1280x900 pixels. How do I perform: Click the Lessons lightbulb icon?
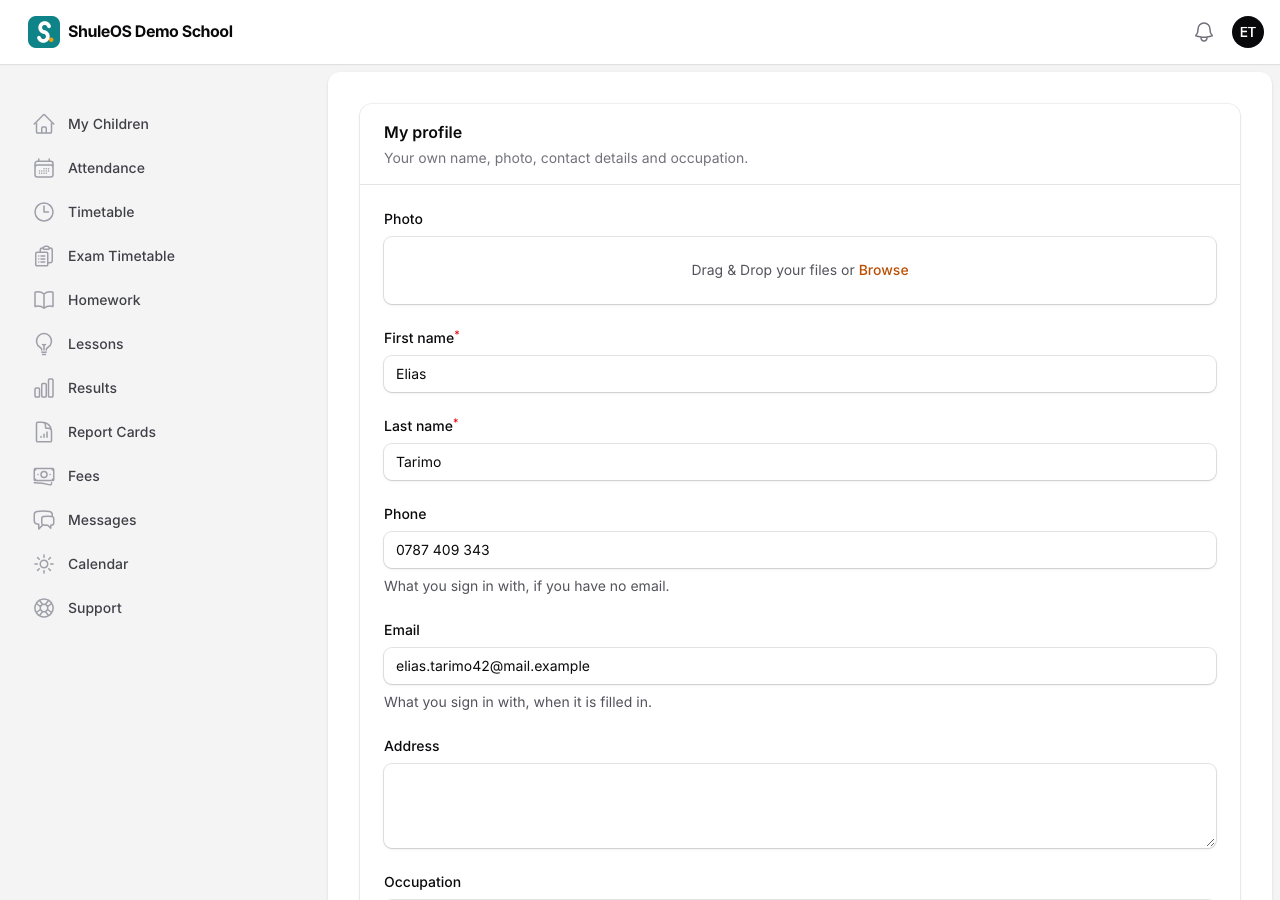(44, 344)
